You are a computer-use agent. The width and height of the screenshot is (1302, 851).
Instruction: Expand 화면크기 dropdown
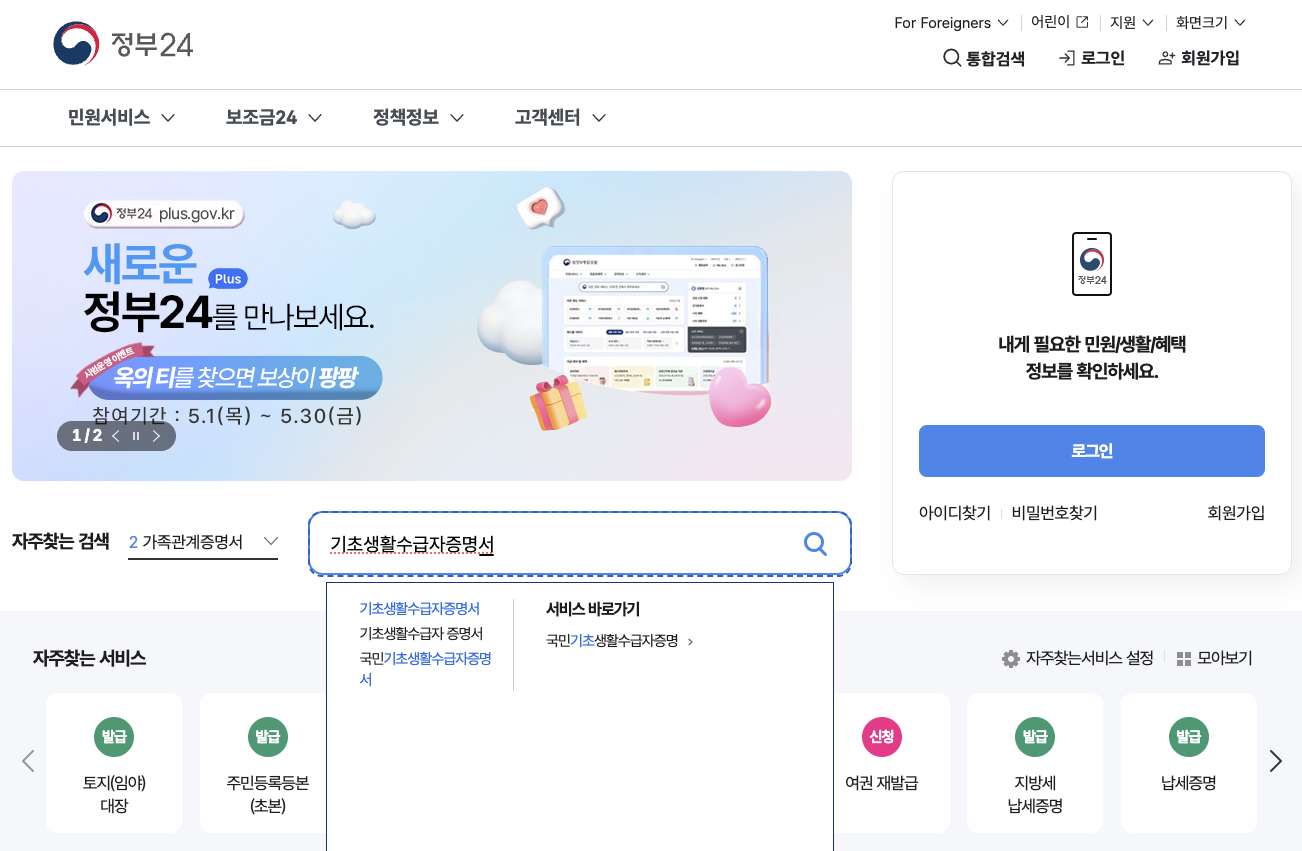point(1211,22)
